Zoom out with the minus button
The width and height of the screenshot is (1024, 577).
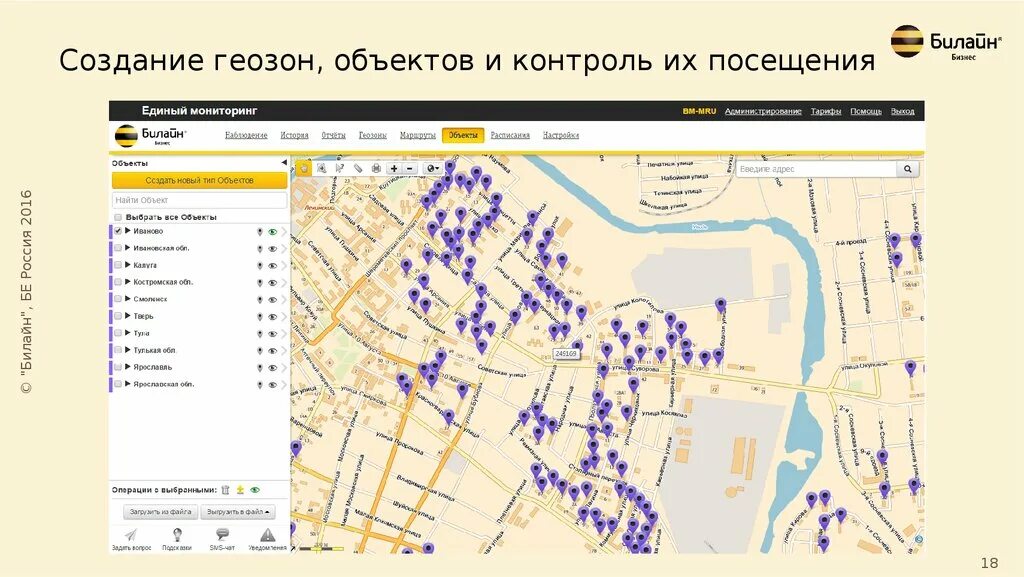click(x=409, y=168)
